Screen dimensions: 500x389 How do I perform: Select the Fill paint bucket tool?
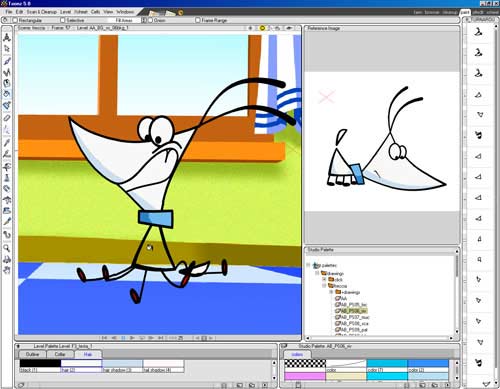coord(7,94)
